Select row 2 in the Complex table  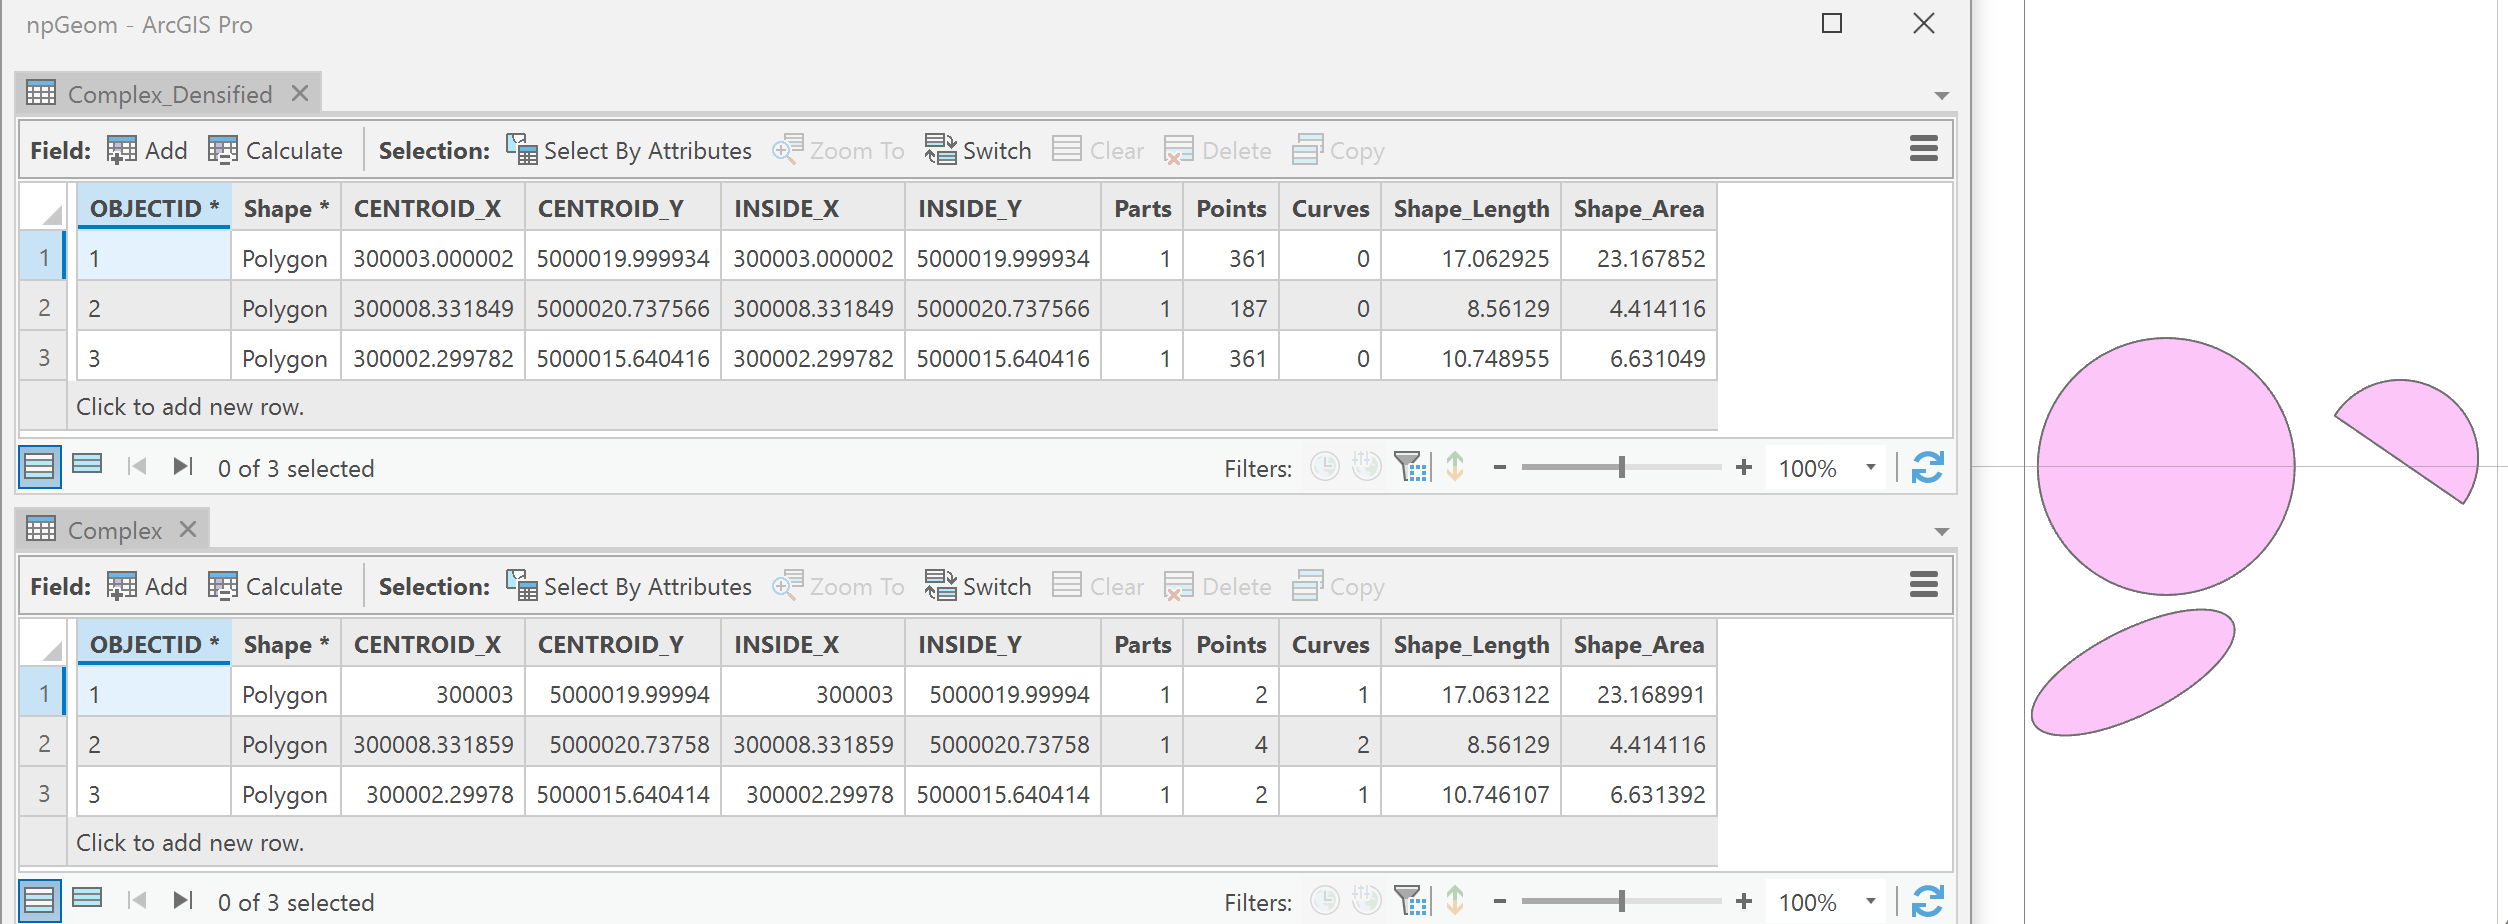coord(43,742)
